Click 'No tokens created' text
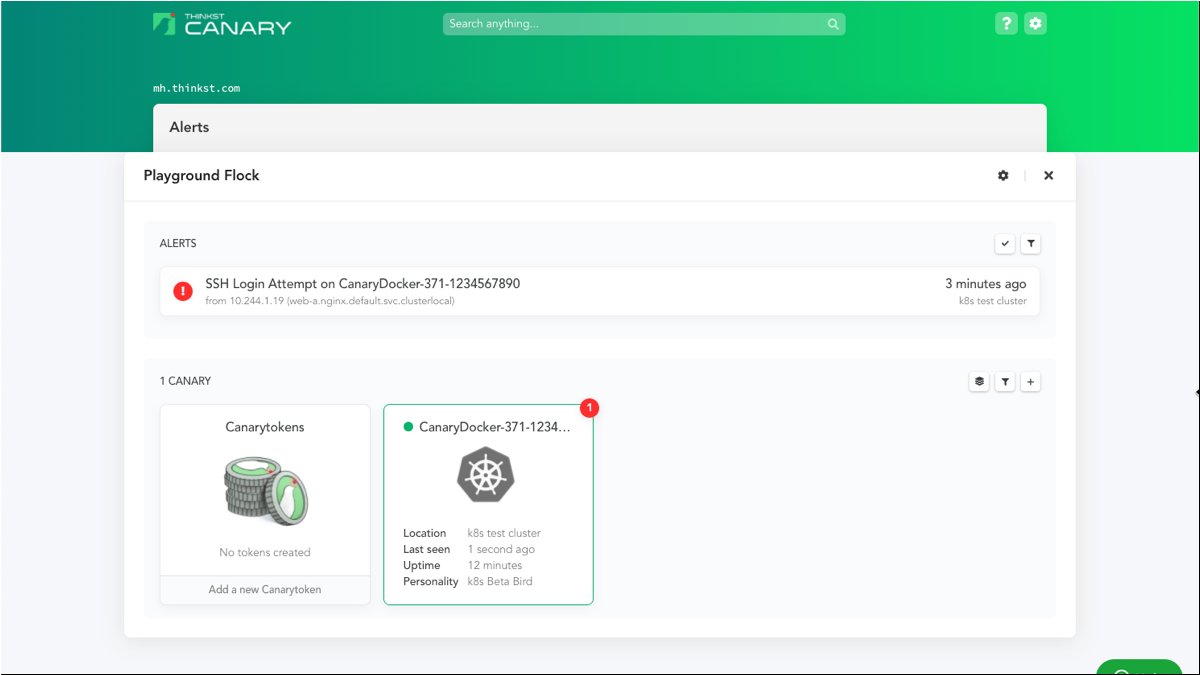The image size is (1200, 675). (x=265, y=552)
